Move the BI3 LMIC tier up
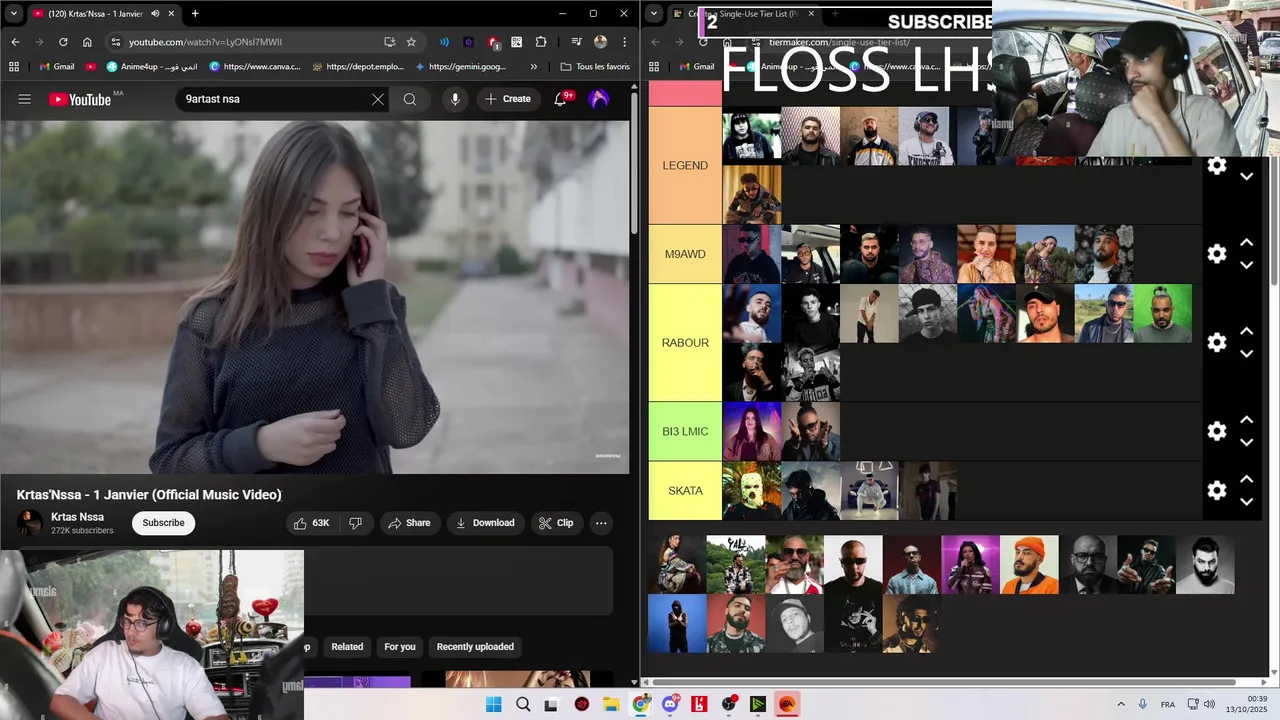This screenshot has height=720, width=1280. coord(1247,420)
